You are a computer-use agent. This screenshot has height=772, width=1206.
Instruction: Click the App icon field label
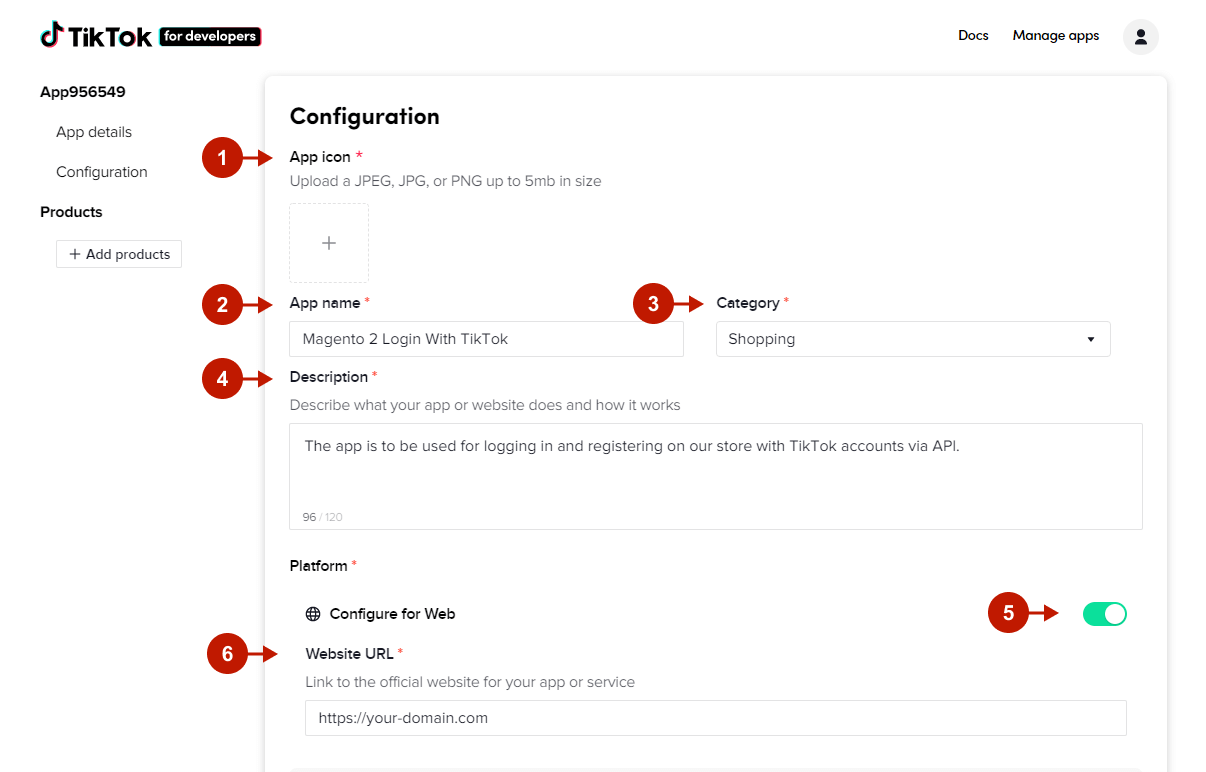tap(320, 157)
